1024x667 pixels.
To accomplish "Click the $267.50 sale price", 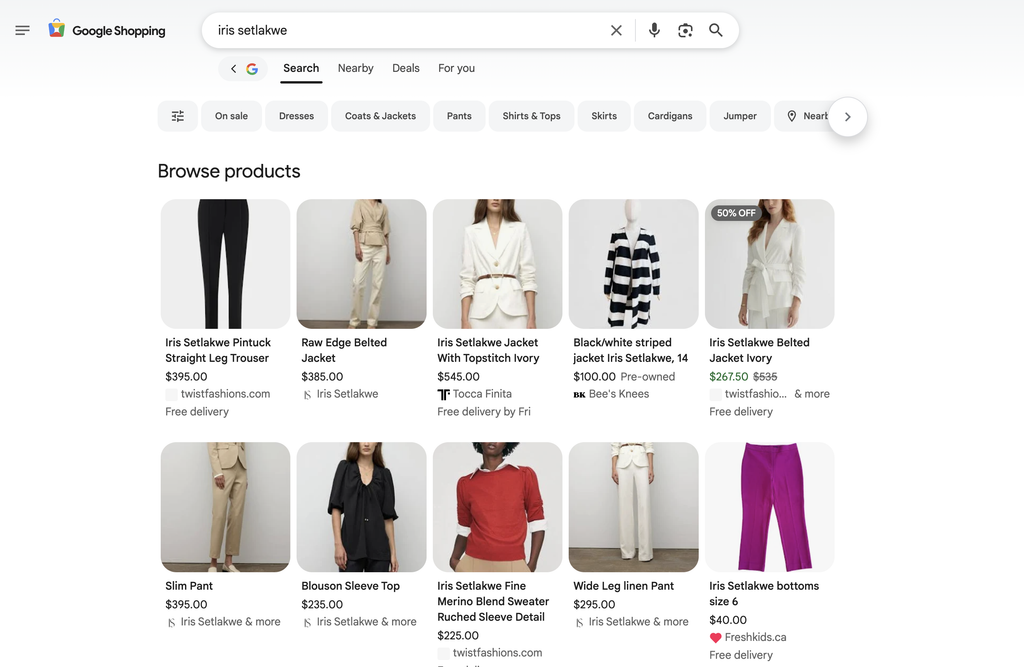I will point(728,376).
